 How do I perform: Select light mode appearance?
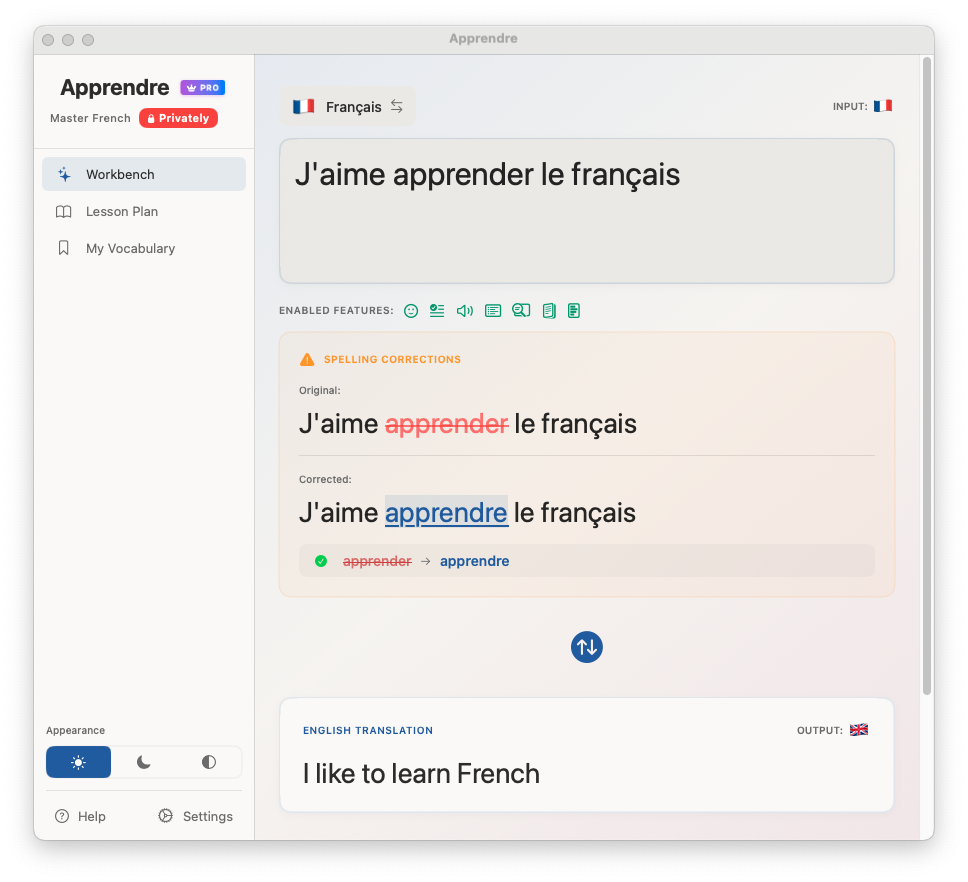coord(78,761)
